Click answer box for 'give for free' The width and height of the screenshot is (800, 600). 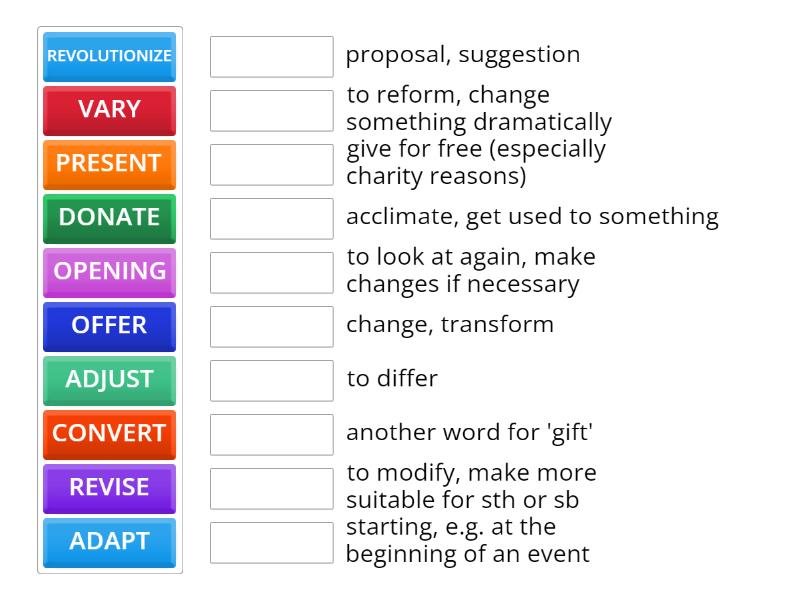click(271, 165)
